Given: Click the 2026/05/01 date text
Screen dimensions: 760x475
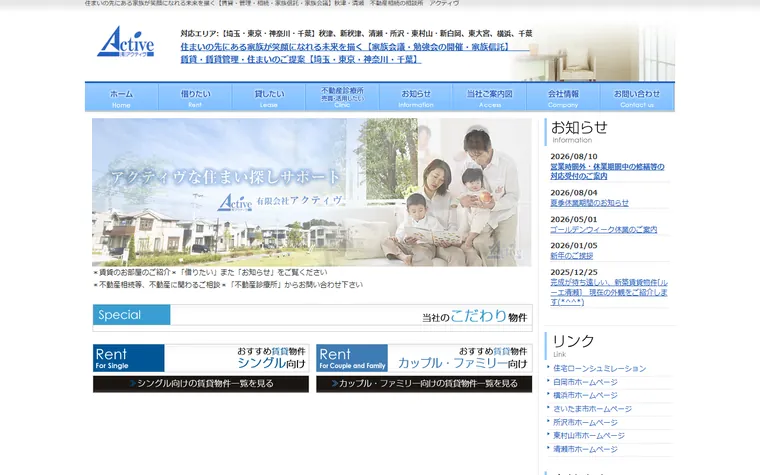Looking at the screenshot, I should pos(574,219).
